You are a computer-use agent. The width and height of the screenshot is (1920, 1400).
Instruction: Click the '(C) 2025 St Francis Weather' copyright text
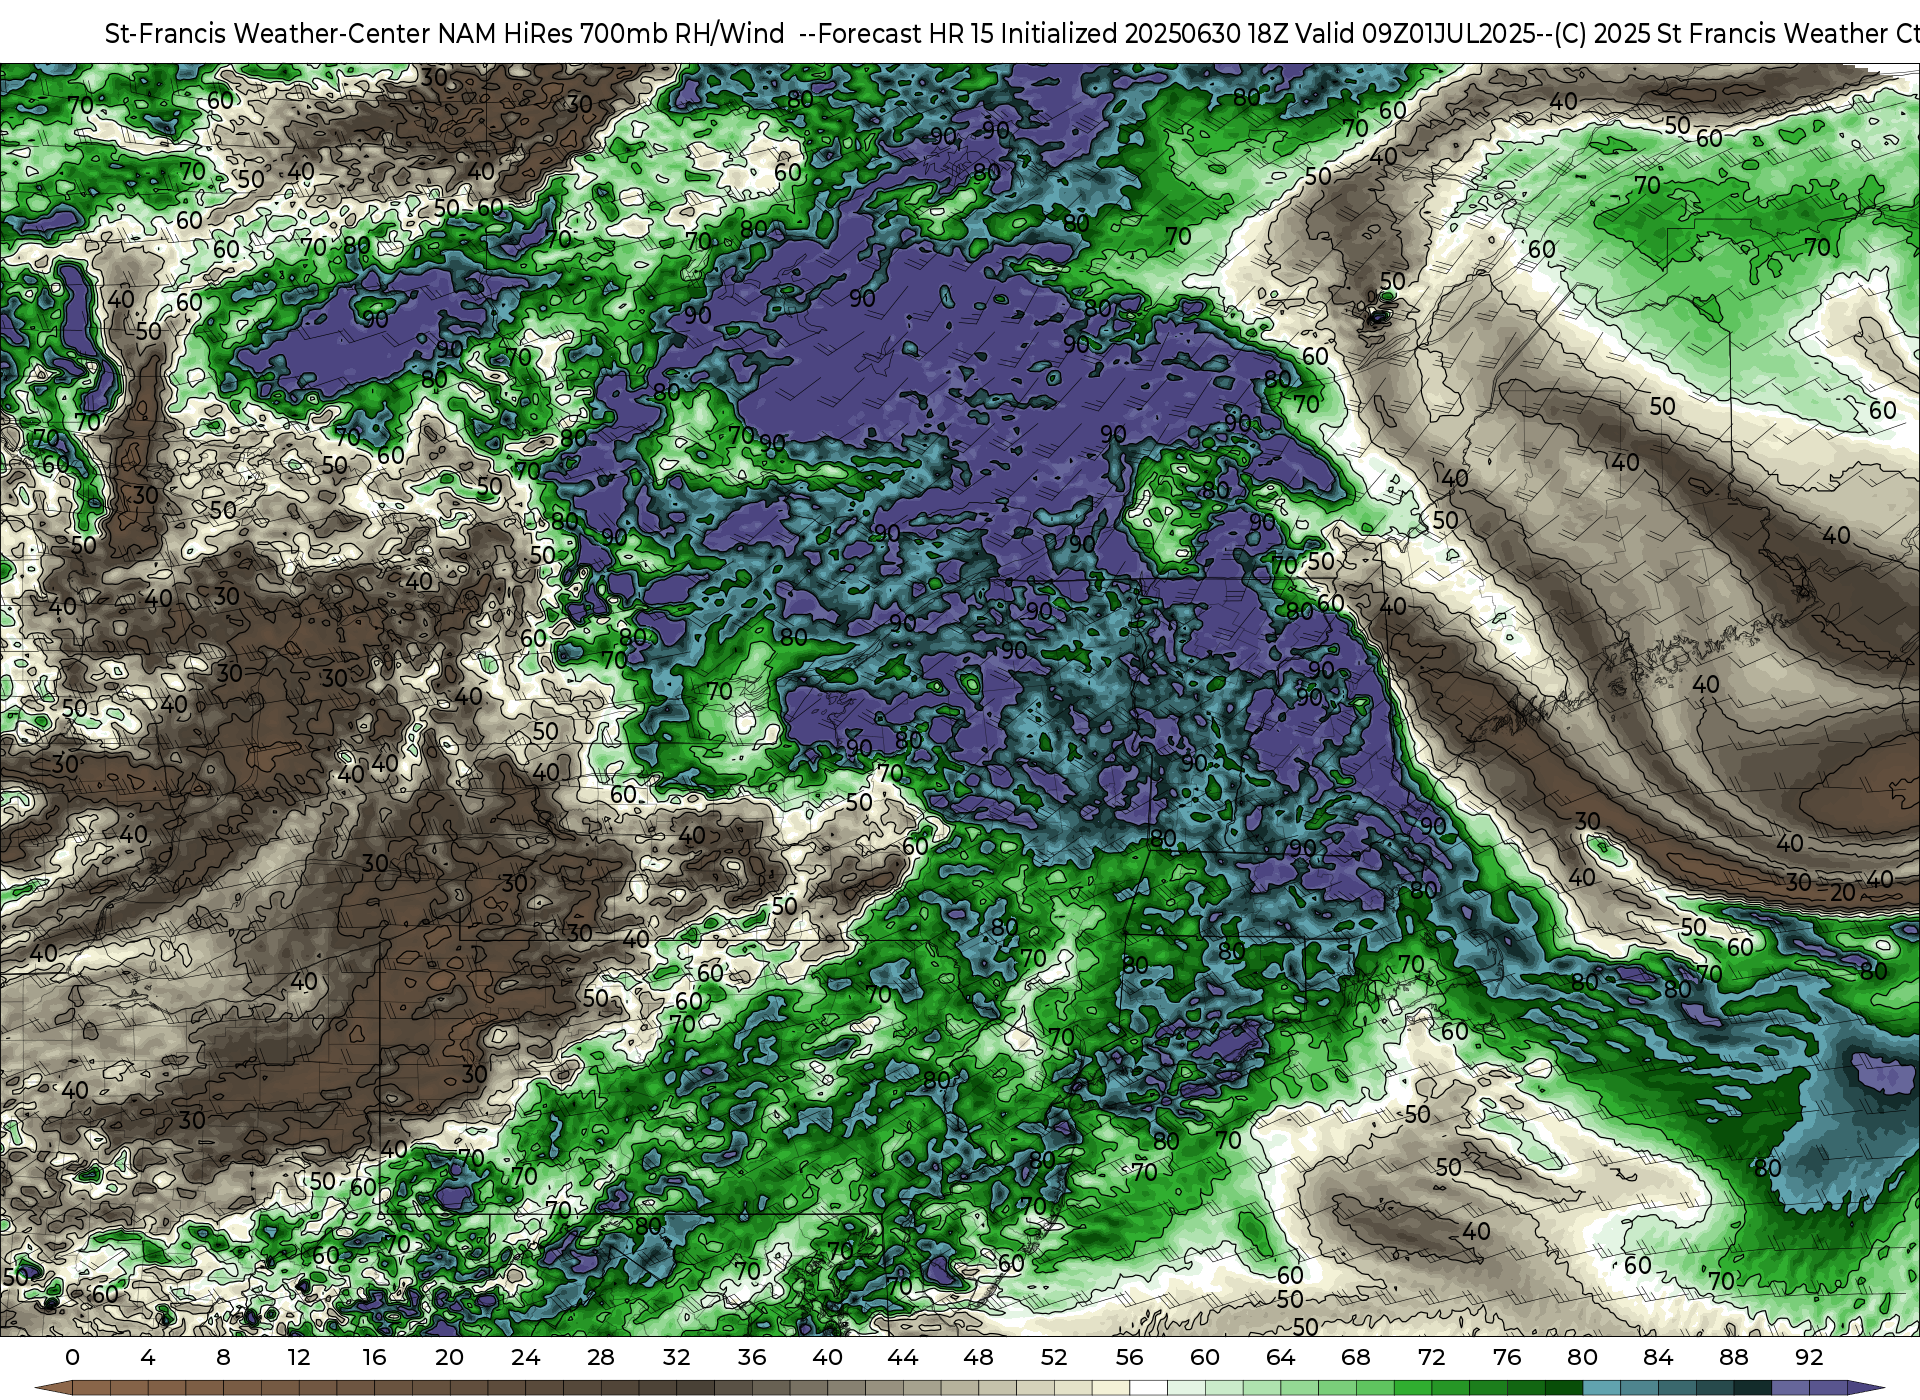point(1719,34)
